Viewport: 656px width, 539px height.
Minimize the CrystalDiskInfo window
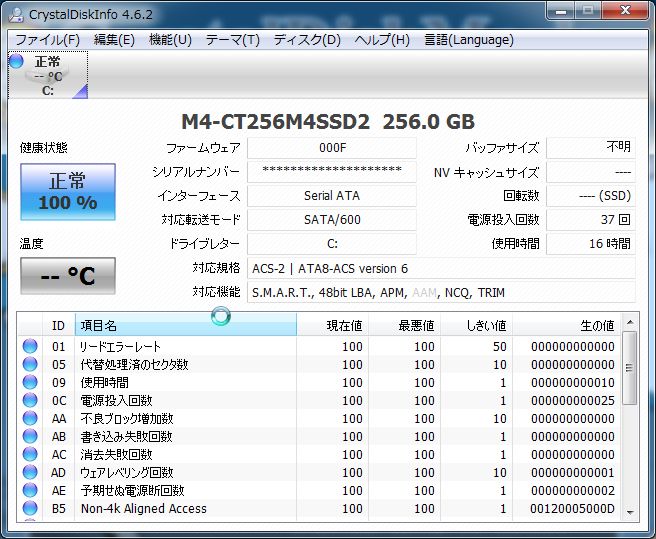(561, 11)
